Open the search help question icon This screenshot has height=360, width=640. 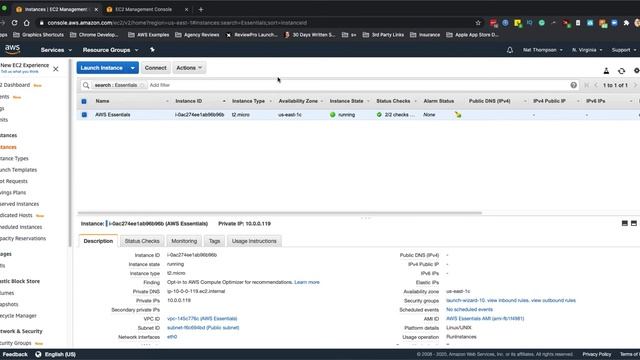[x=573, y=85]
